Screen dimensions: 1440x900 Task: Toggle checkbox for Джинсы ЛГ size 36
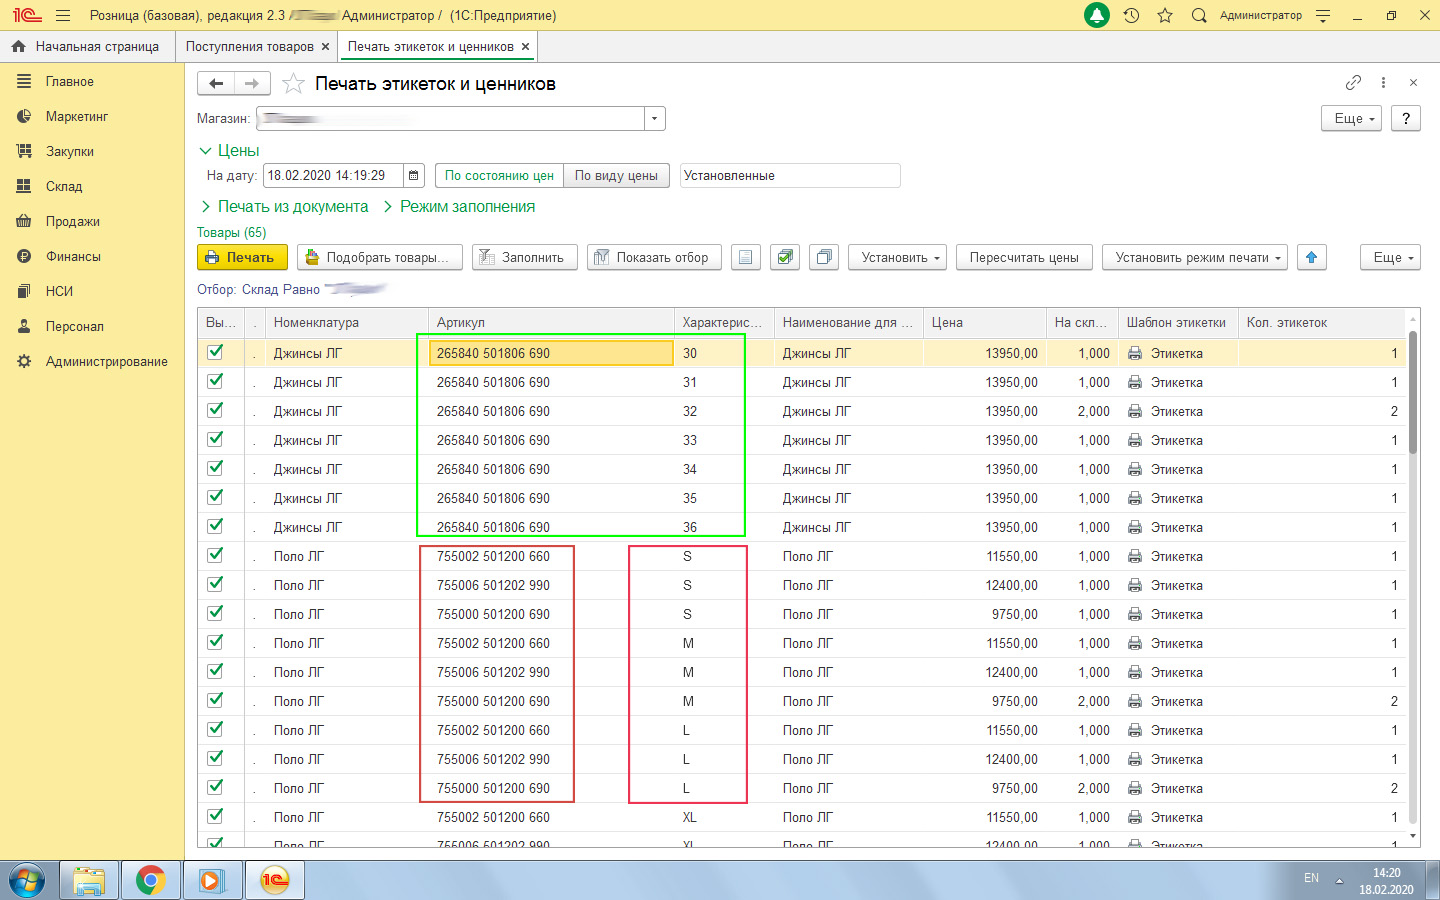pos(215,526)
